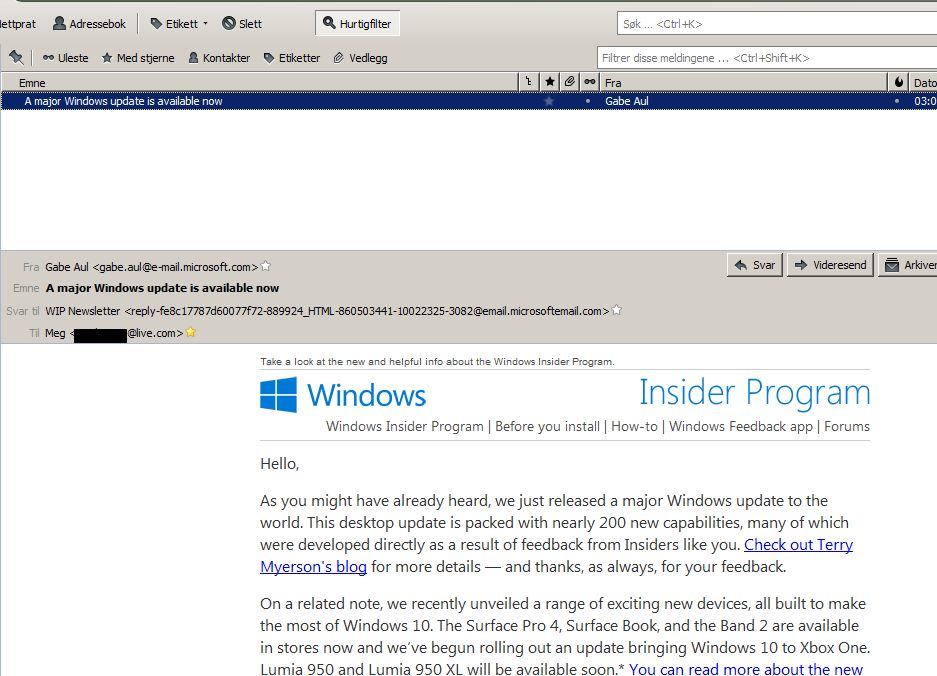Click yellow star next to live.com recipient

click(x=191, y=332)
